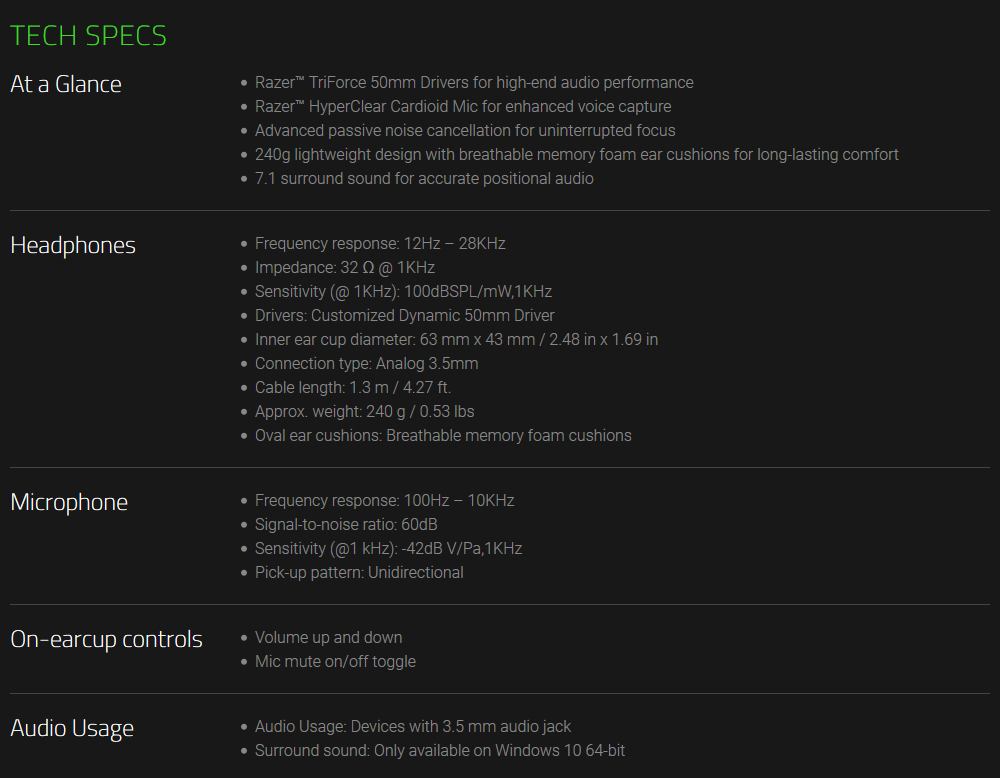Click the 7.1 surround sound line
Image resolution: width=1000 pixels, height=778 pixels.
coord(424,179)
